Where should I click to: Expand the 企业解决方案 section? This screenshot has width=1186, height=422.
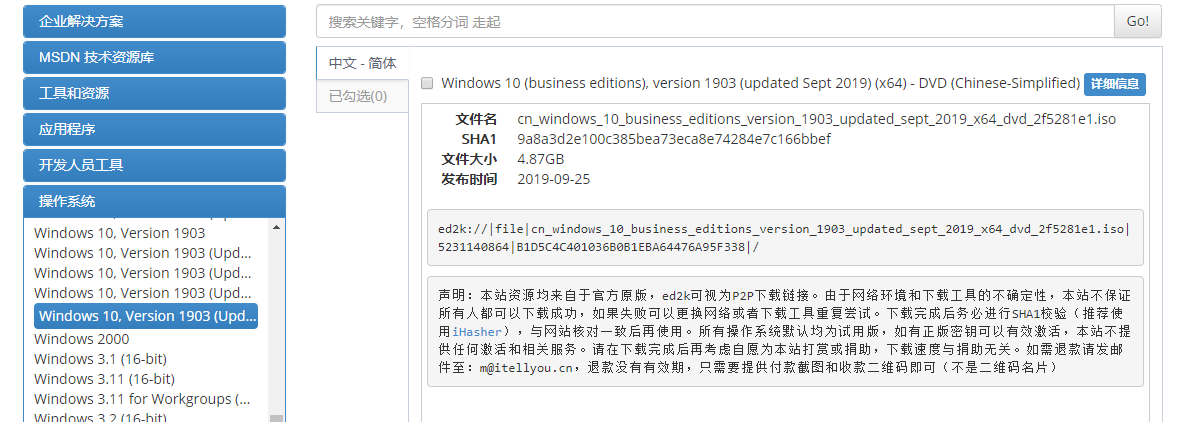point(154,21)
